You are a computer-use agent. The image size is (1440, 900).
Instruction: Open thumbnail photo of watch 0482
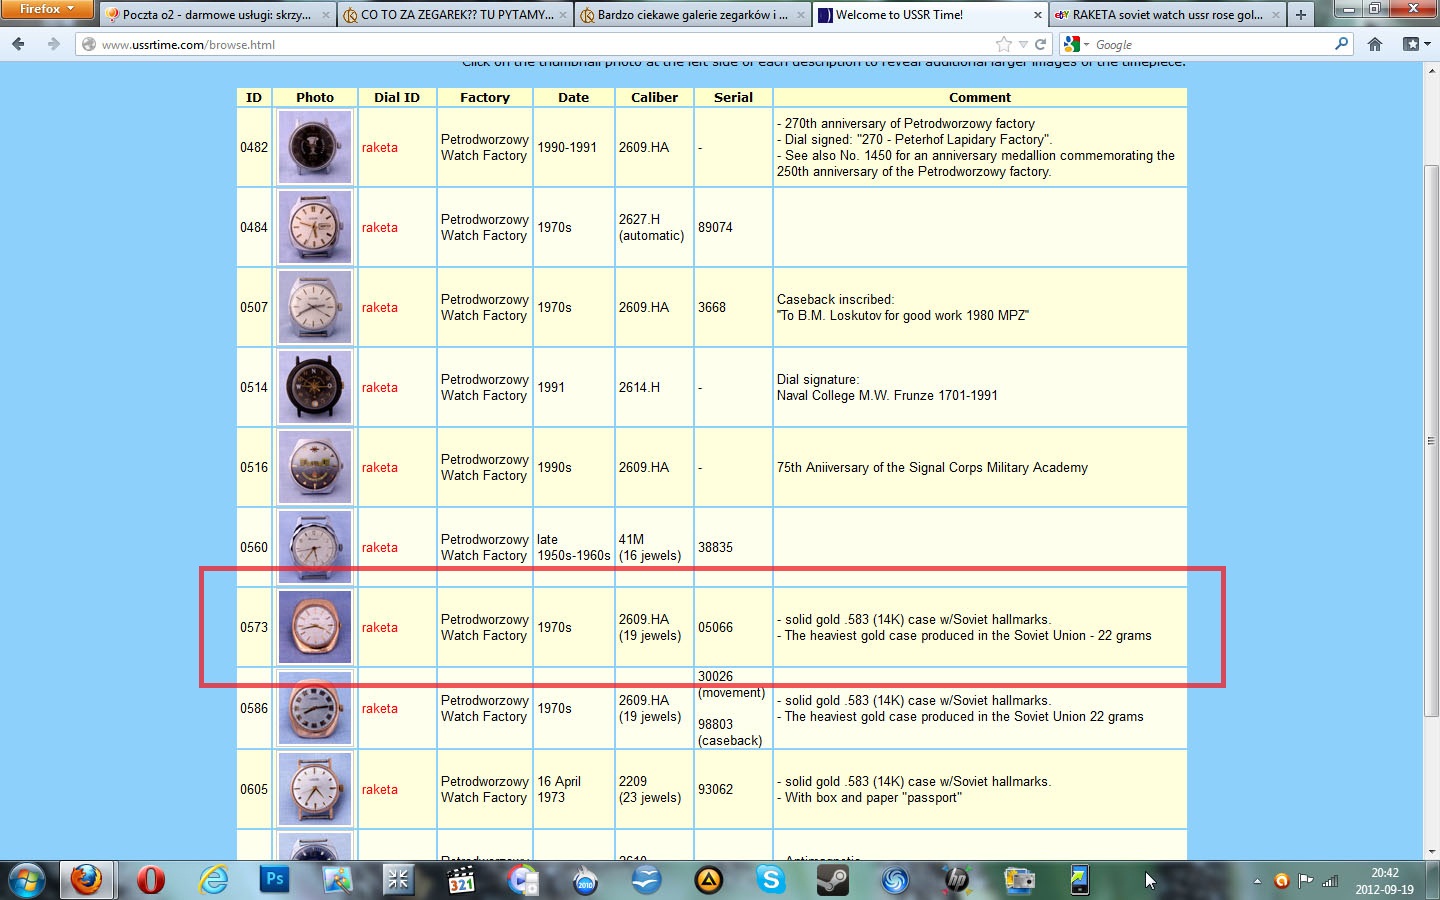(315, 147)
